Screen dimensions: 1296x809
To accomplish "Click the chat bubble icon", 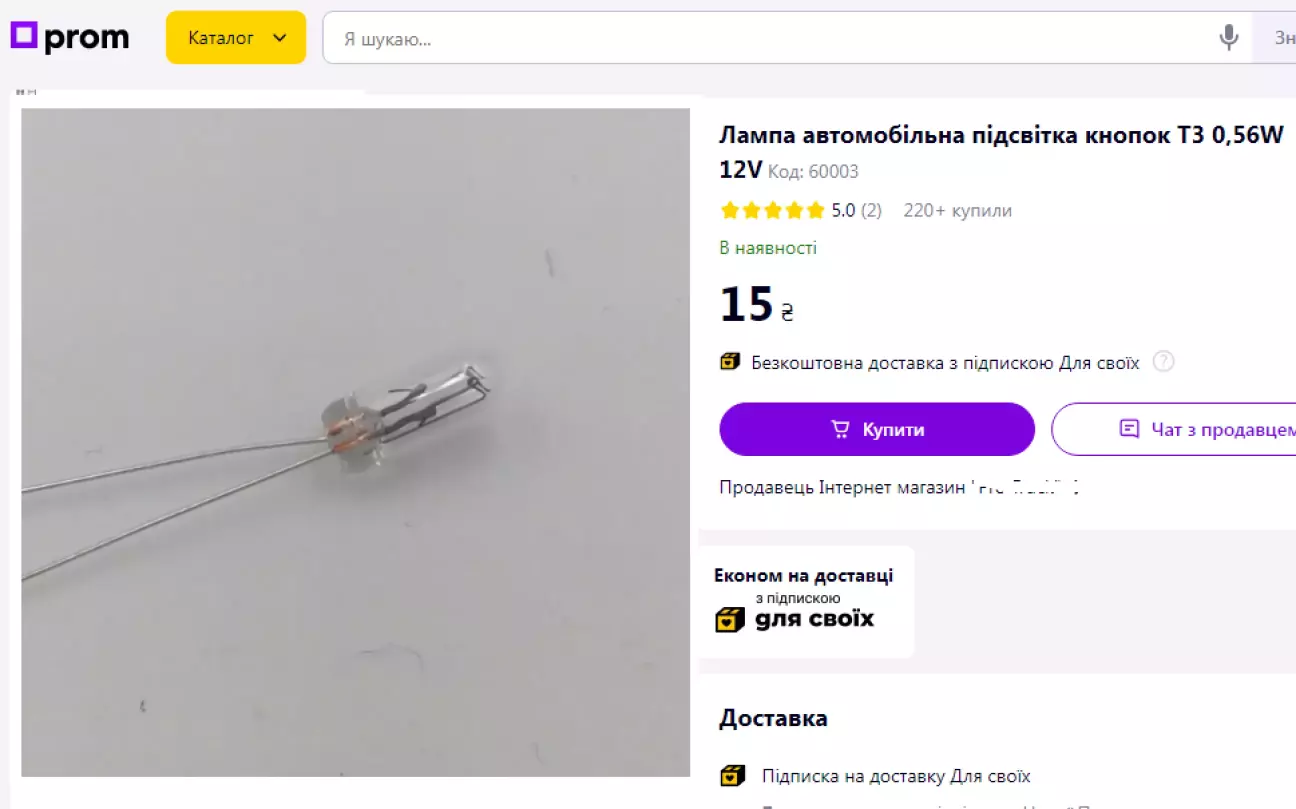I will click(x=1129, y=429).
